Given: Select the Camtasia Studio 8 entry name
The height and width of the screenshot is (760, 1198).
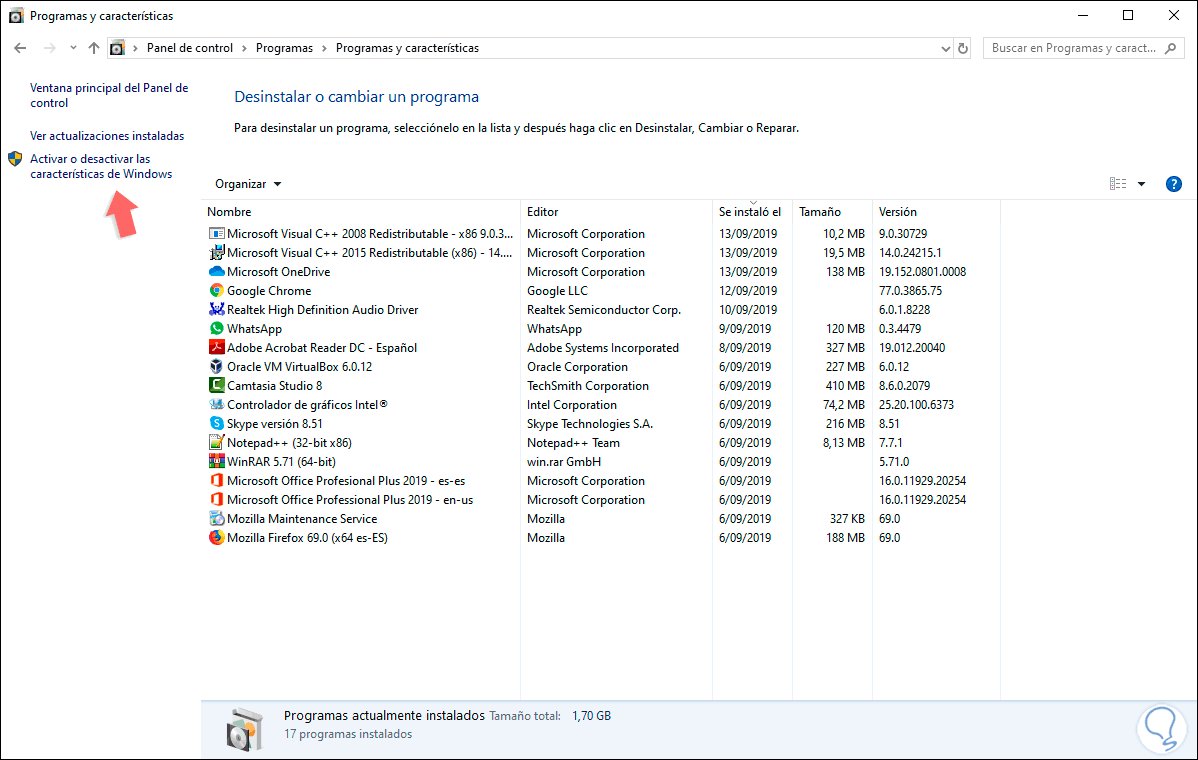Looking at the screenshot, I should coord(274,386).
